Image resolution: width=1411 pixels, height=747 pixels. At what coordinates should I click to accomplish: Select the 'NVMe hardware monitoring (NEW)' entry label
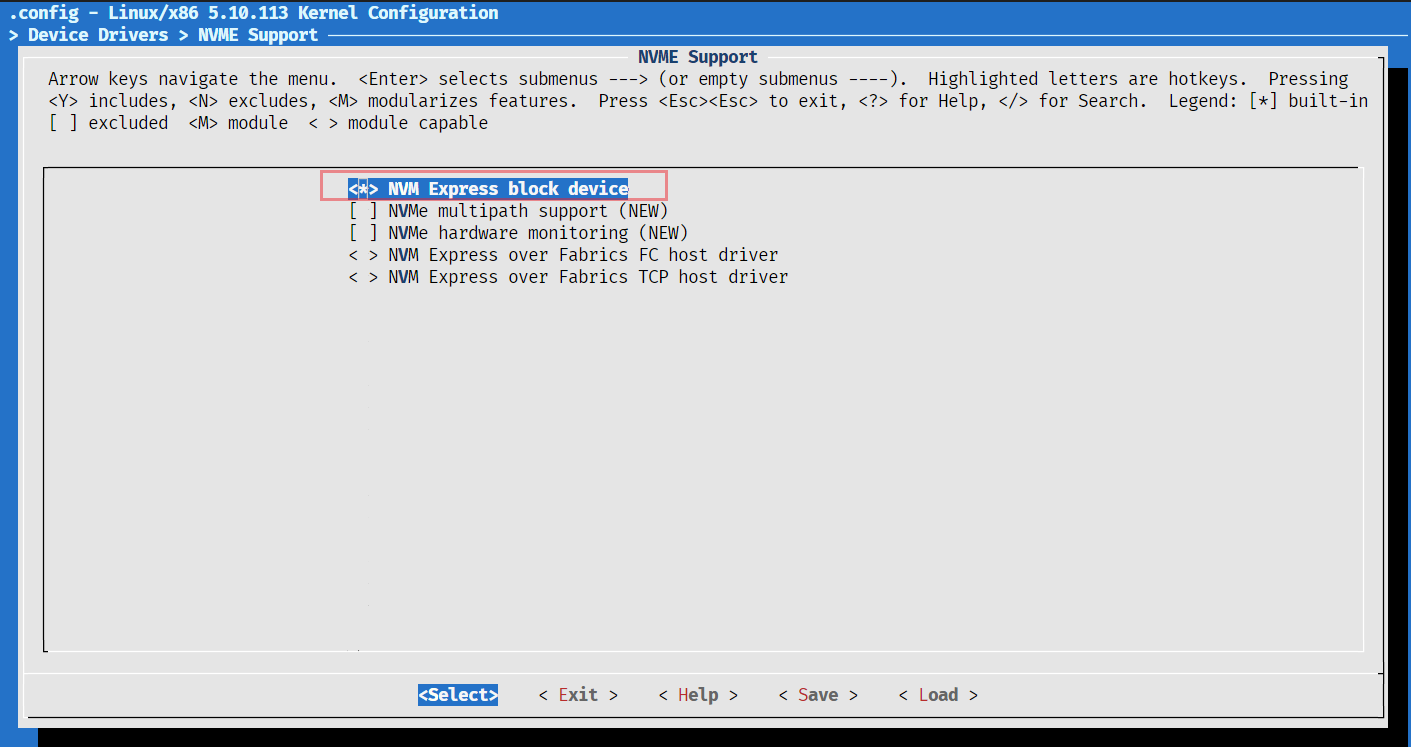[x=538, y=233]
